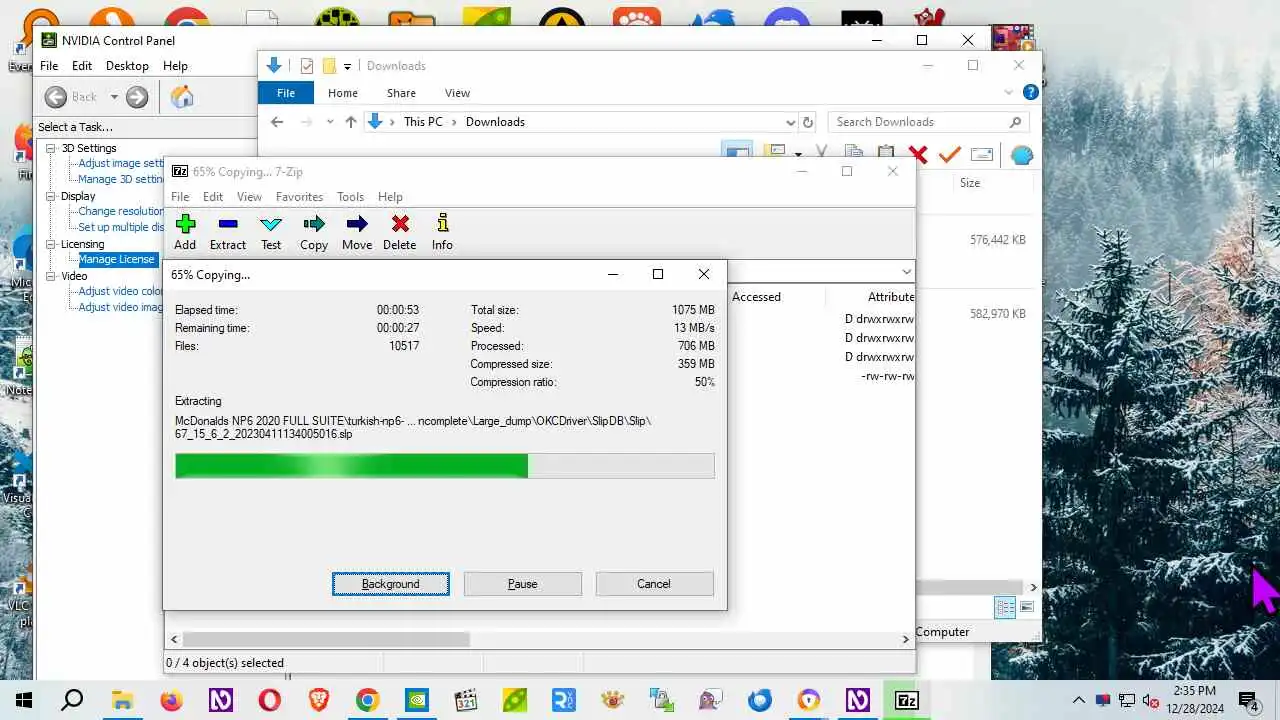Click the Back arrow in Downloads window

(x=277, y=122)
